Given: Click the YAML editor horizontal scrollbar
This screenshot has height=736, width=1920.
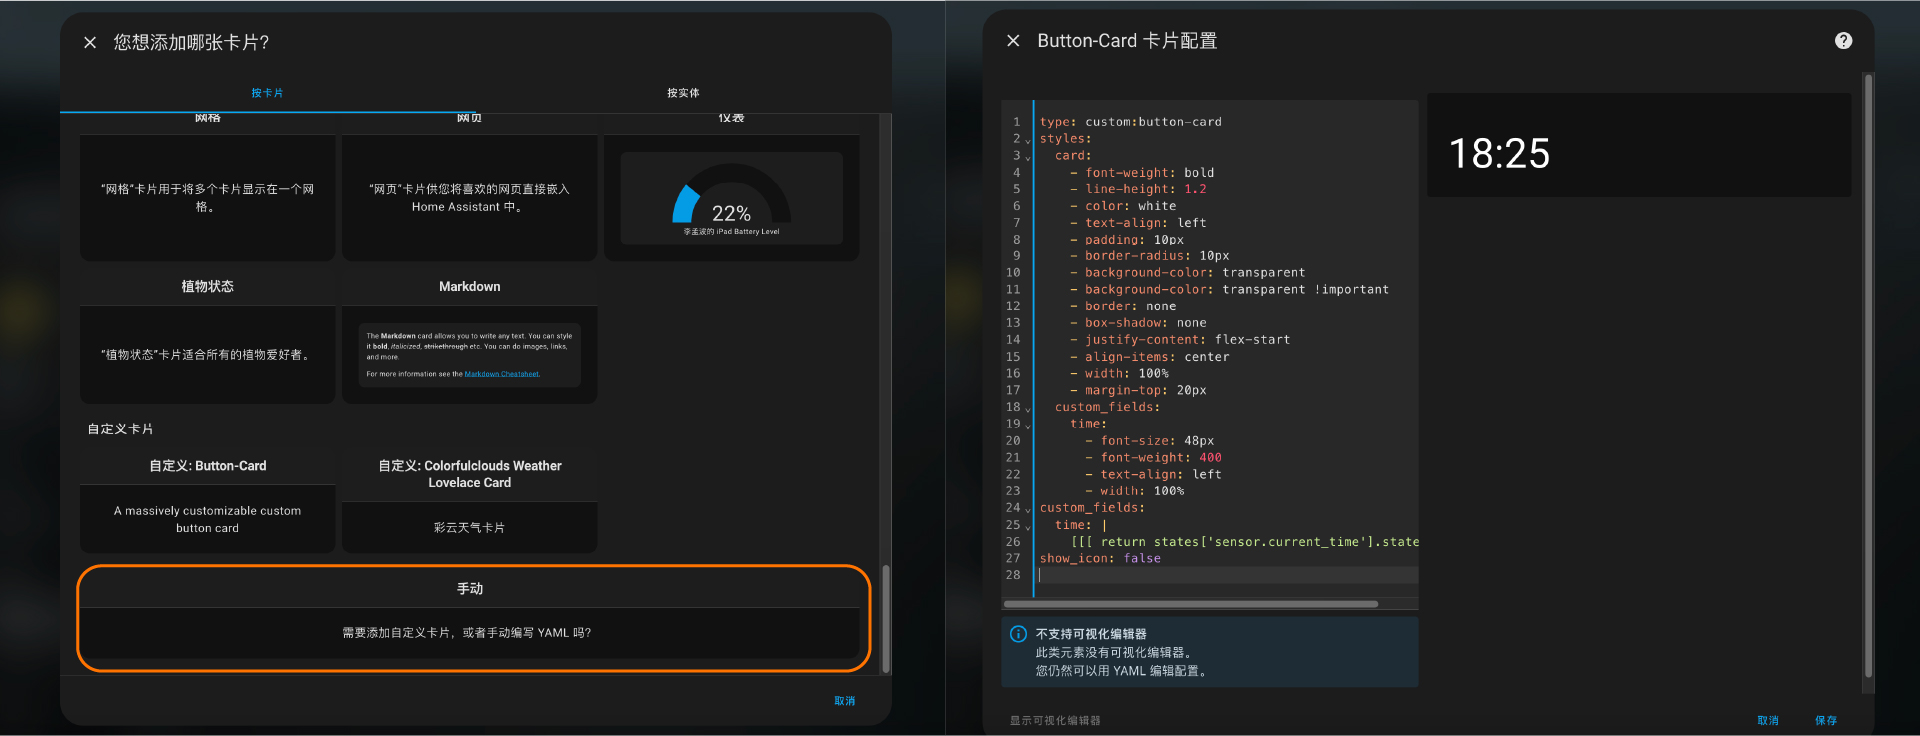Looking at the screenshot, I should click(x=1190, y=604).
